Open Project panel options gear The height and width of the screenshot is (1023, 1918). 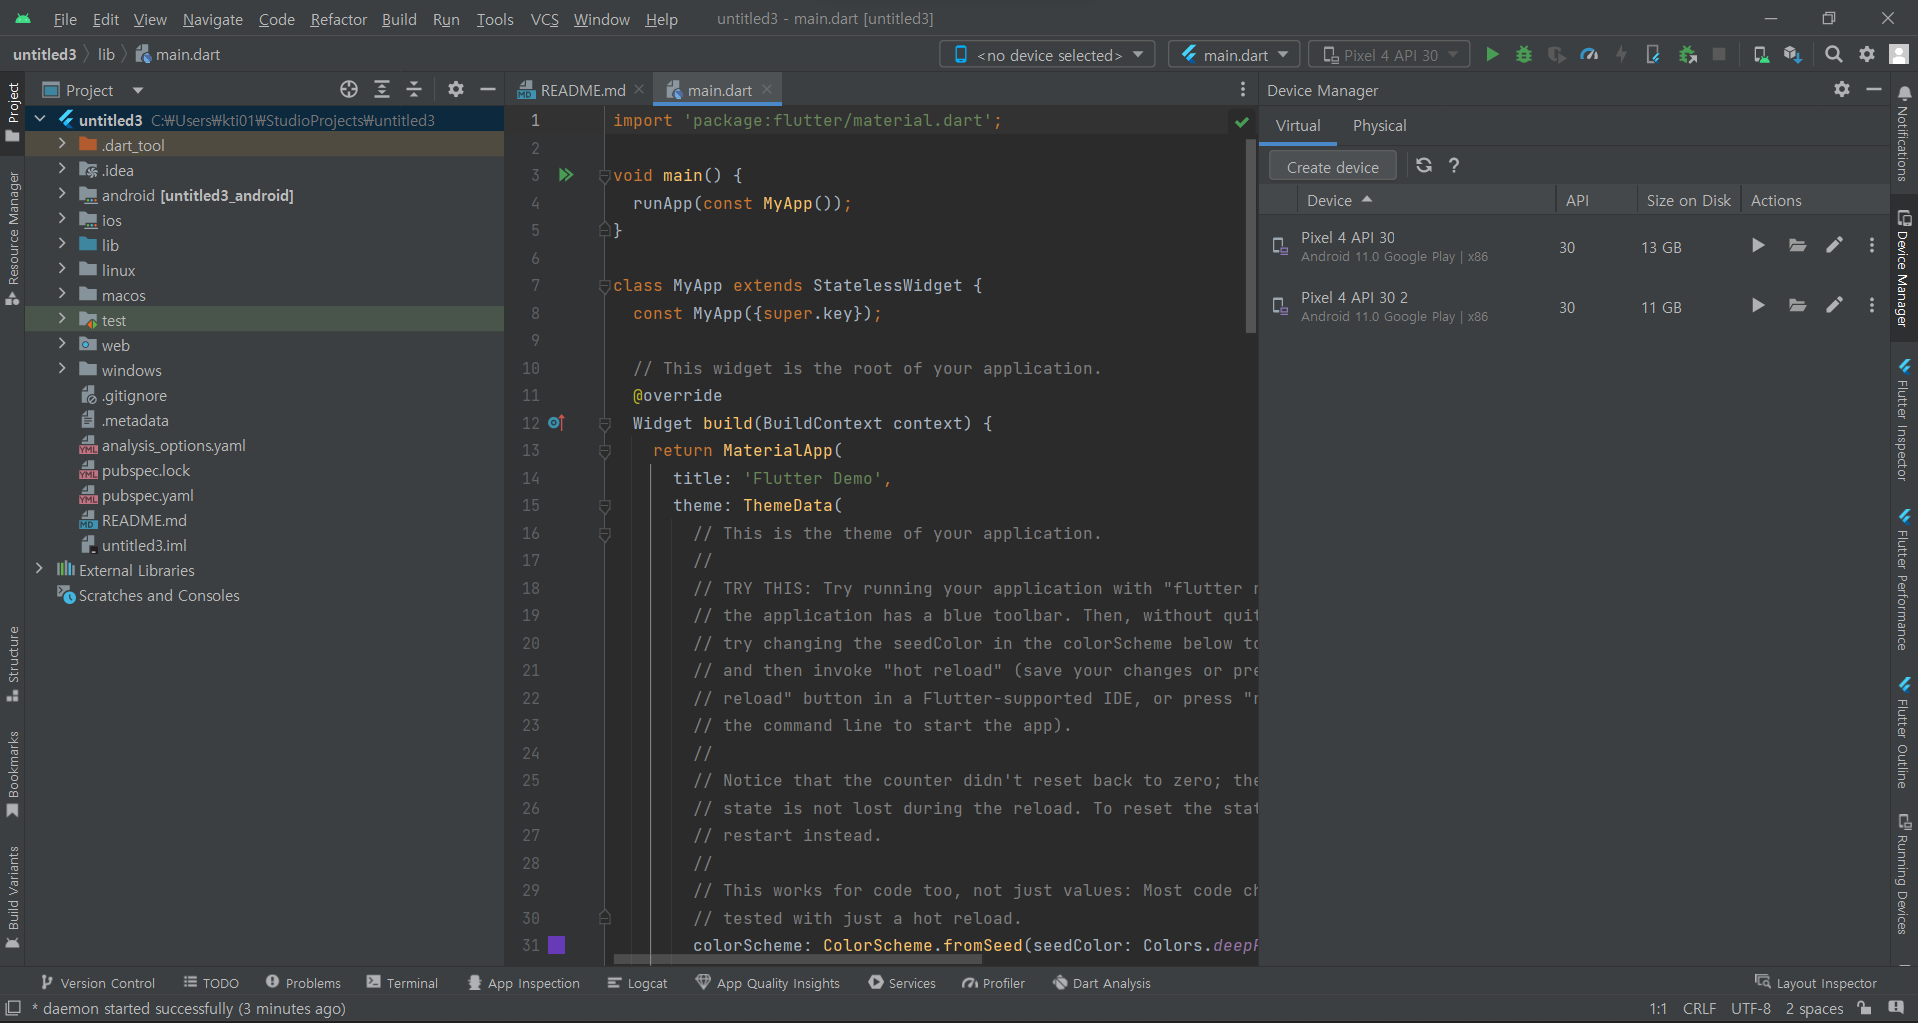[x=456, y=90]
